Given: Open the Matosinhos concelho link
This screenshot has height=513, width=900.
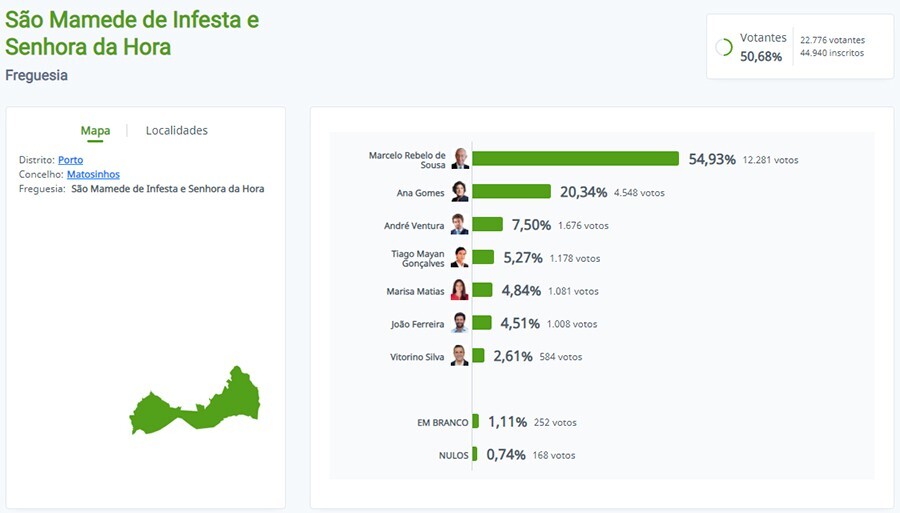Looking at the screenshot, I should 93,174.
